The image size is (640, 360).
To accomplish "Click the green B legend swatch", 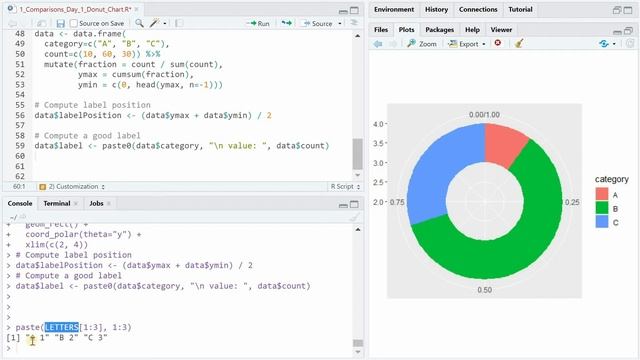I will [602, 208].
